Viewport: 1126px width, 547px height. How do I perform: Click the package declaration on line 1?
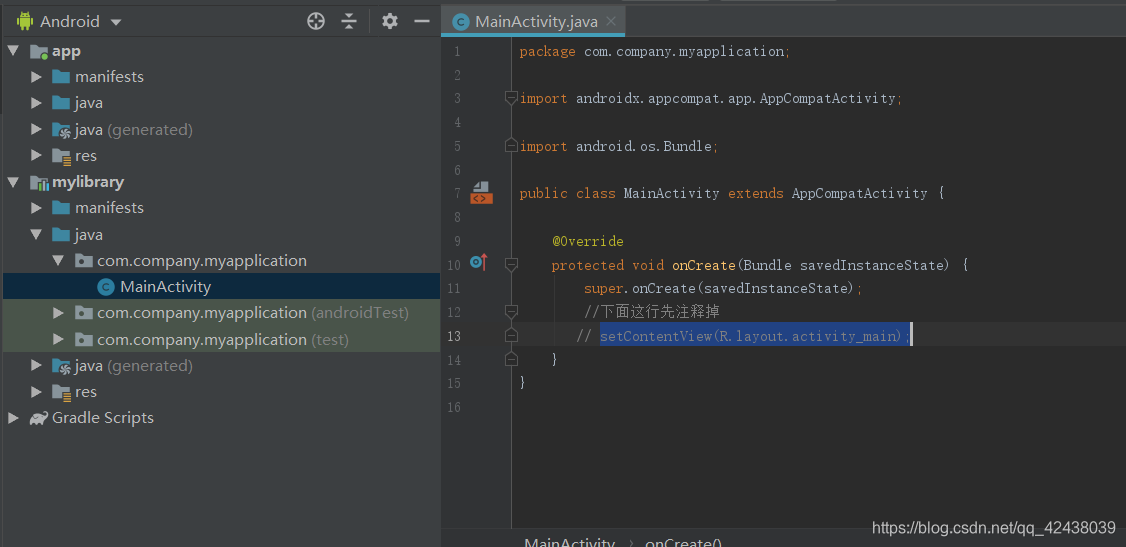[655, 52]
